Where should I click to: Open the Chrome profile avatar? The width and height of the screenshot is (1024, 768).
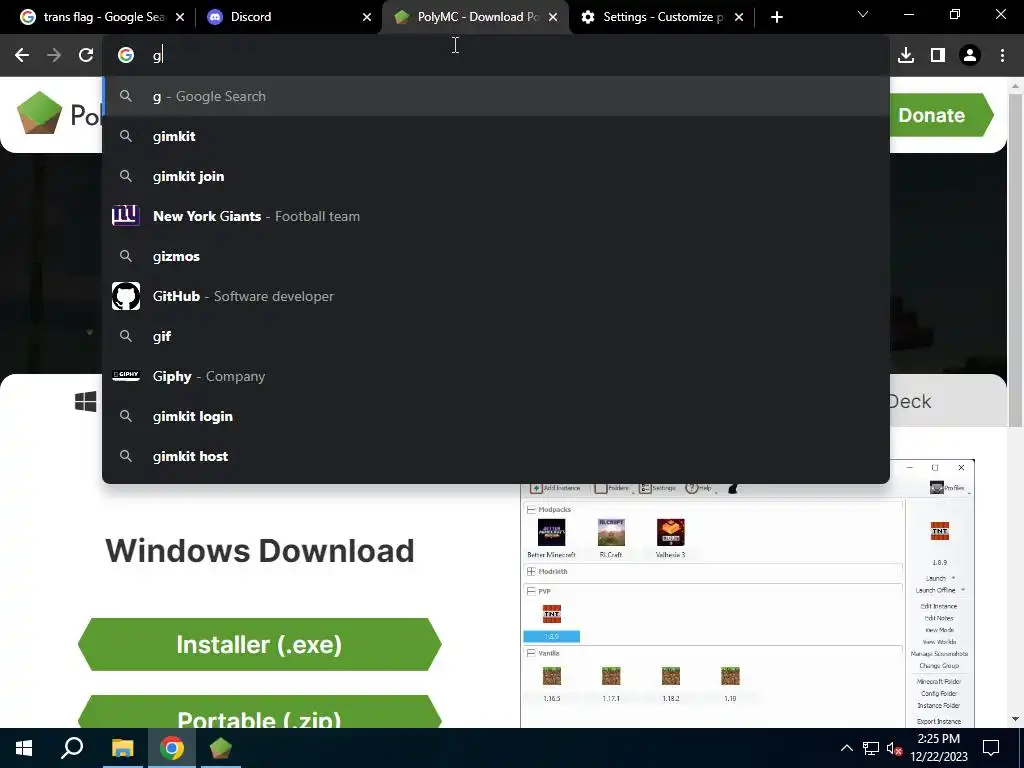[970, 56]
